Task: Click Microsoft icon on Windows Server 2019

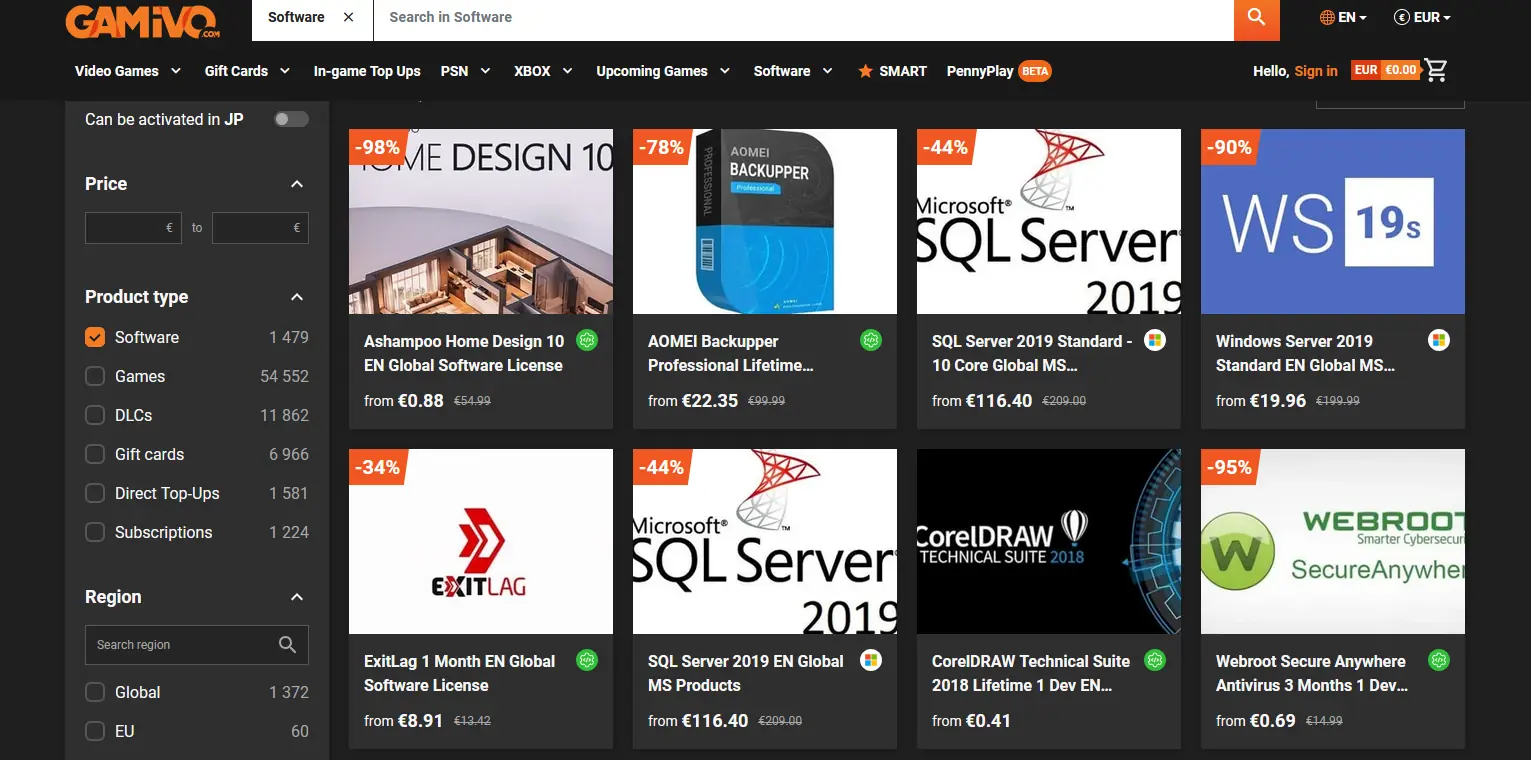Action: 1439,341
